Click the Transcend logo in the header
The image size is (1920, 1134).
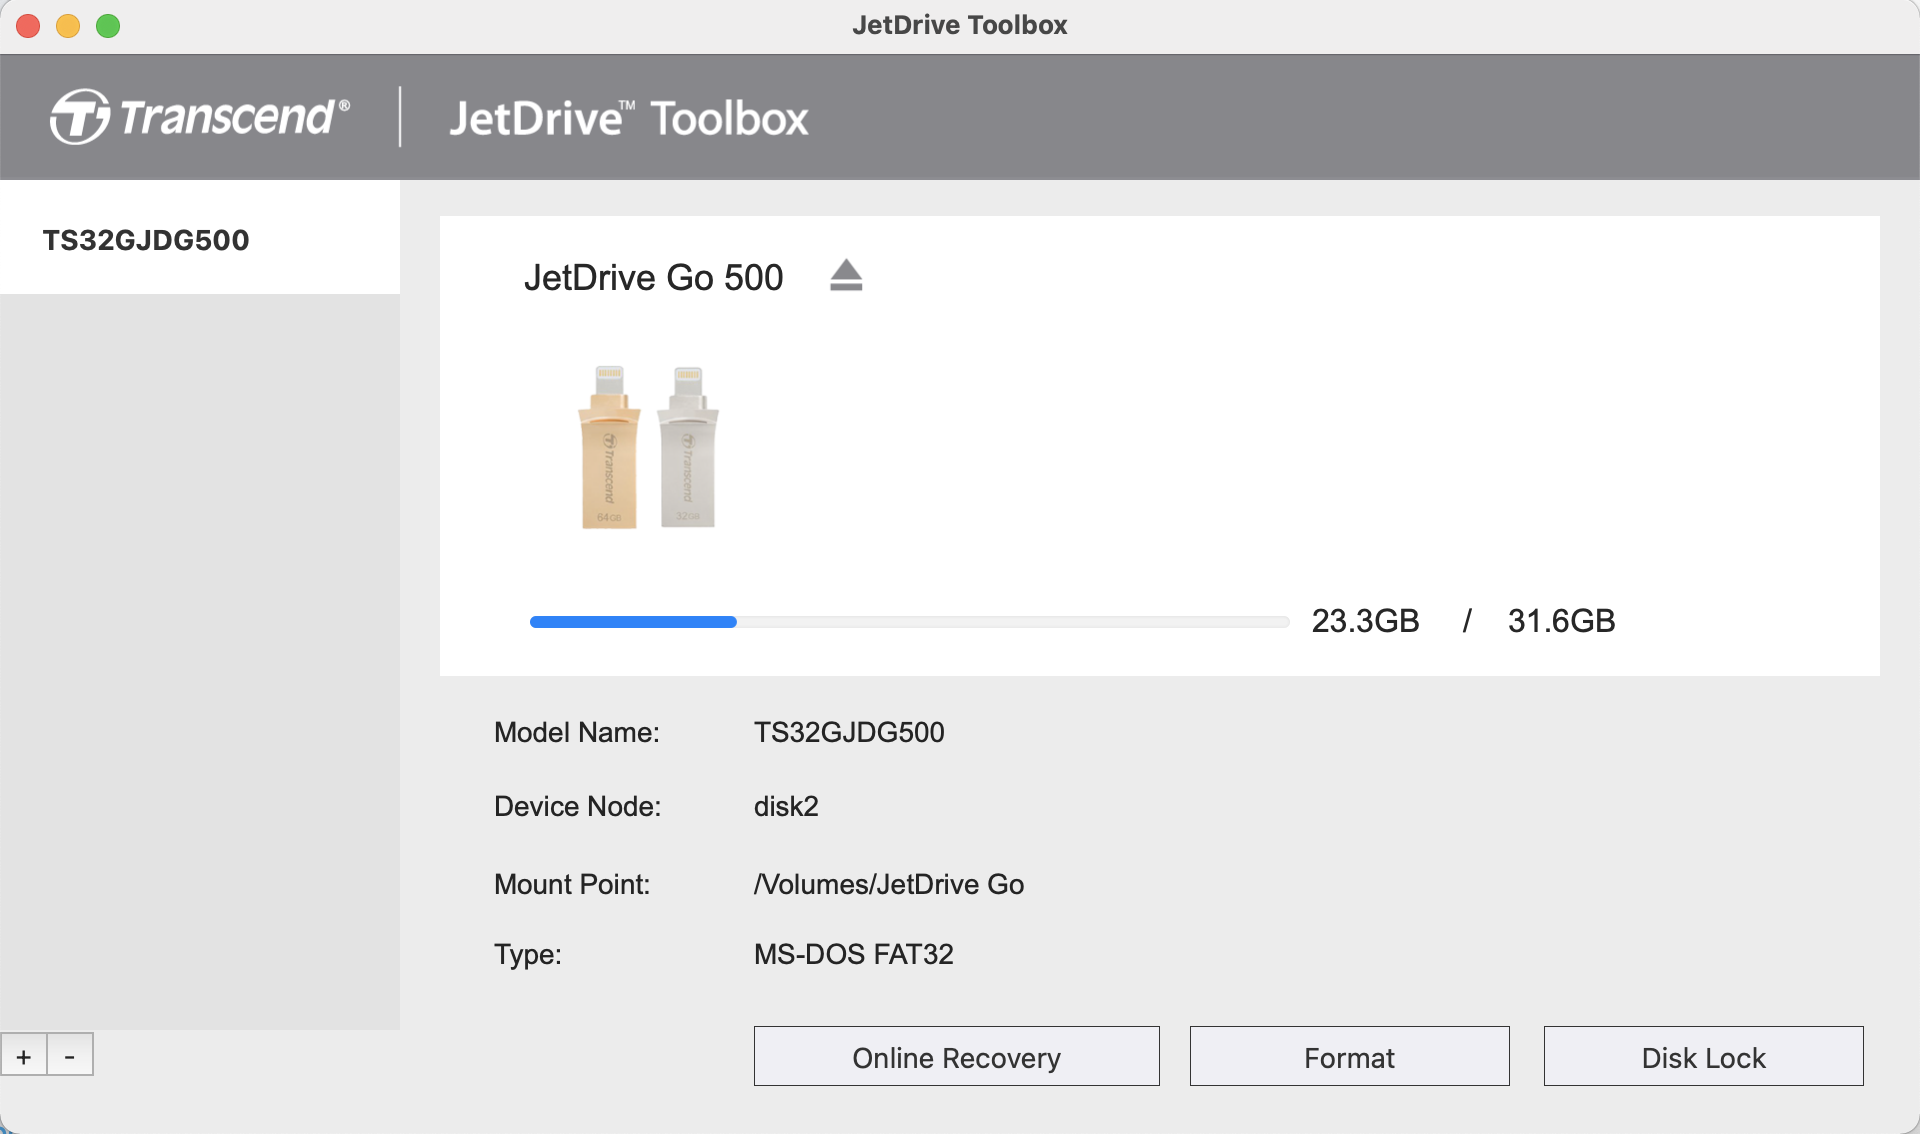(200, 117)
